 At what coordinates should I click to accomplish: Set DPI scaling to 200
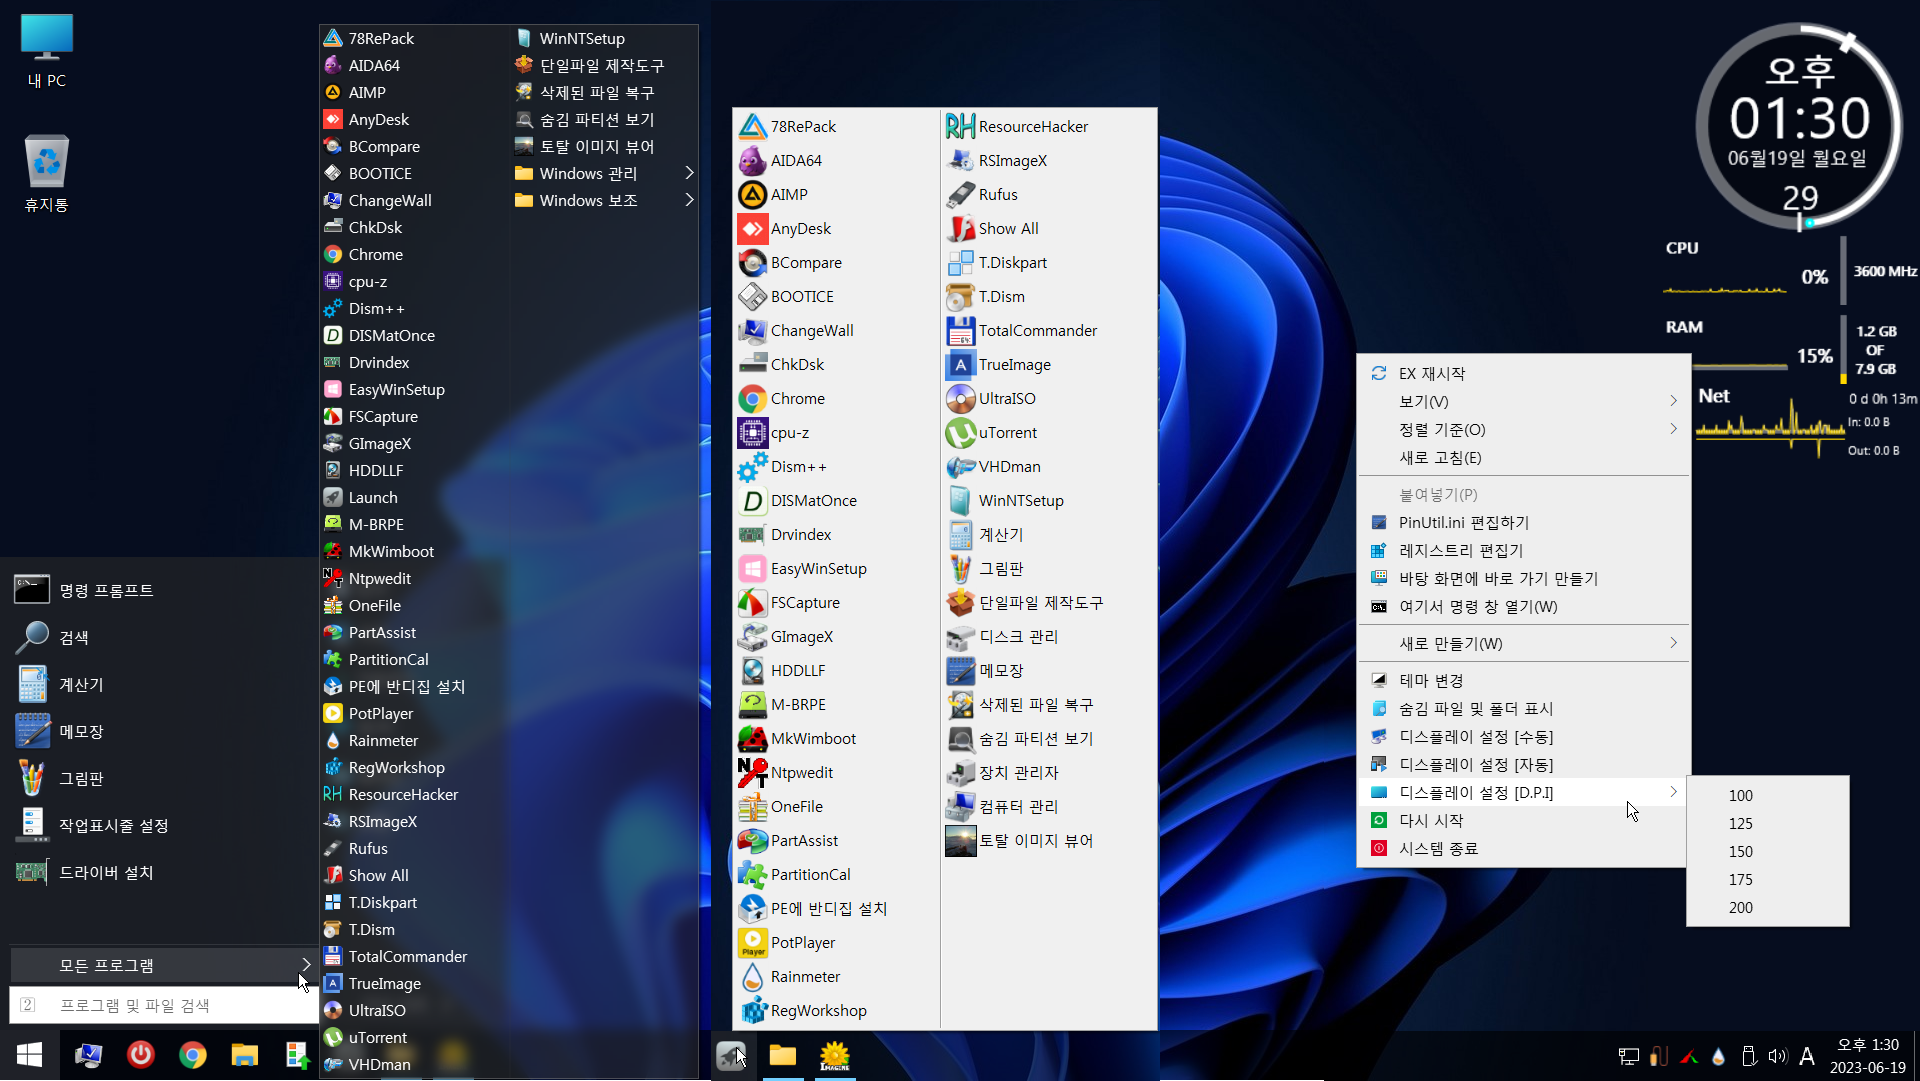1767,907
